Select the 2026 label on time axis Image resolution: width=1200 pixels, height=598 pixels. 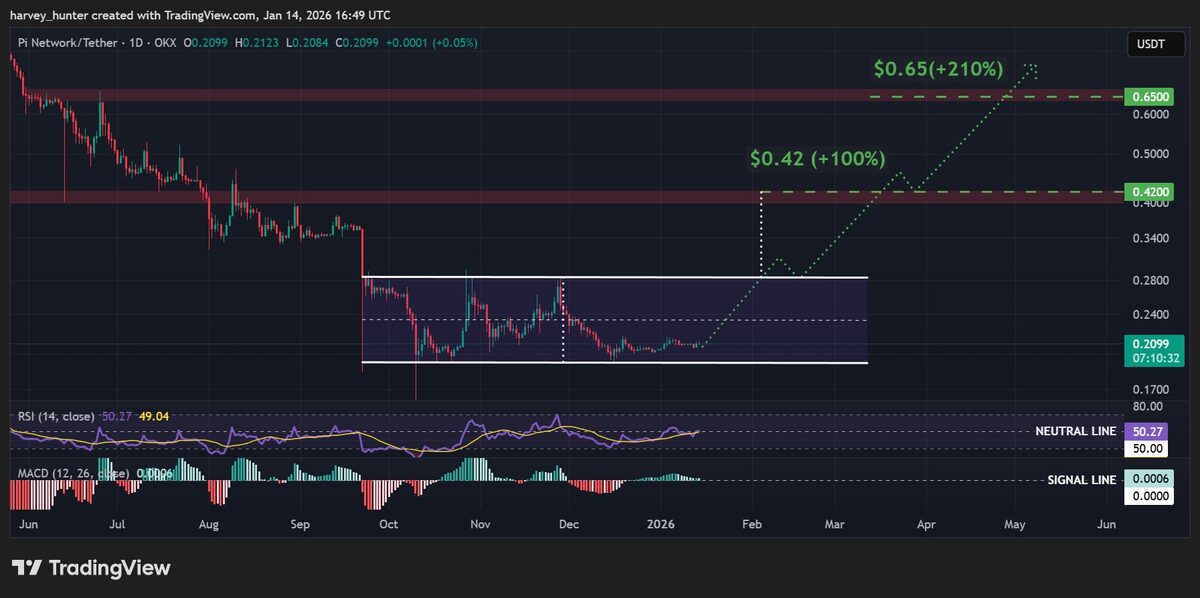tap(662, 524)
